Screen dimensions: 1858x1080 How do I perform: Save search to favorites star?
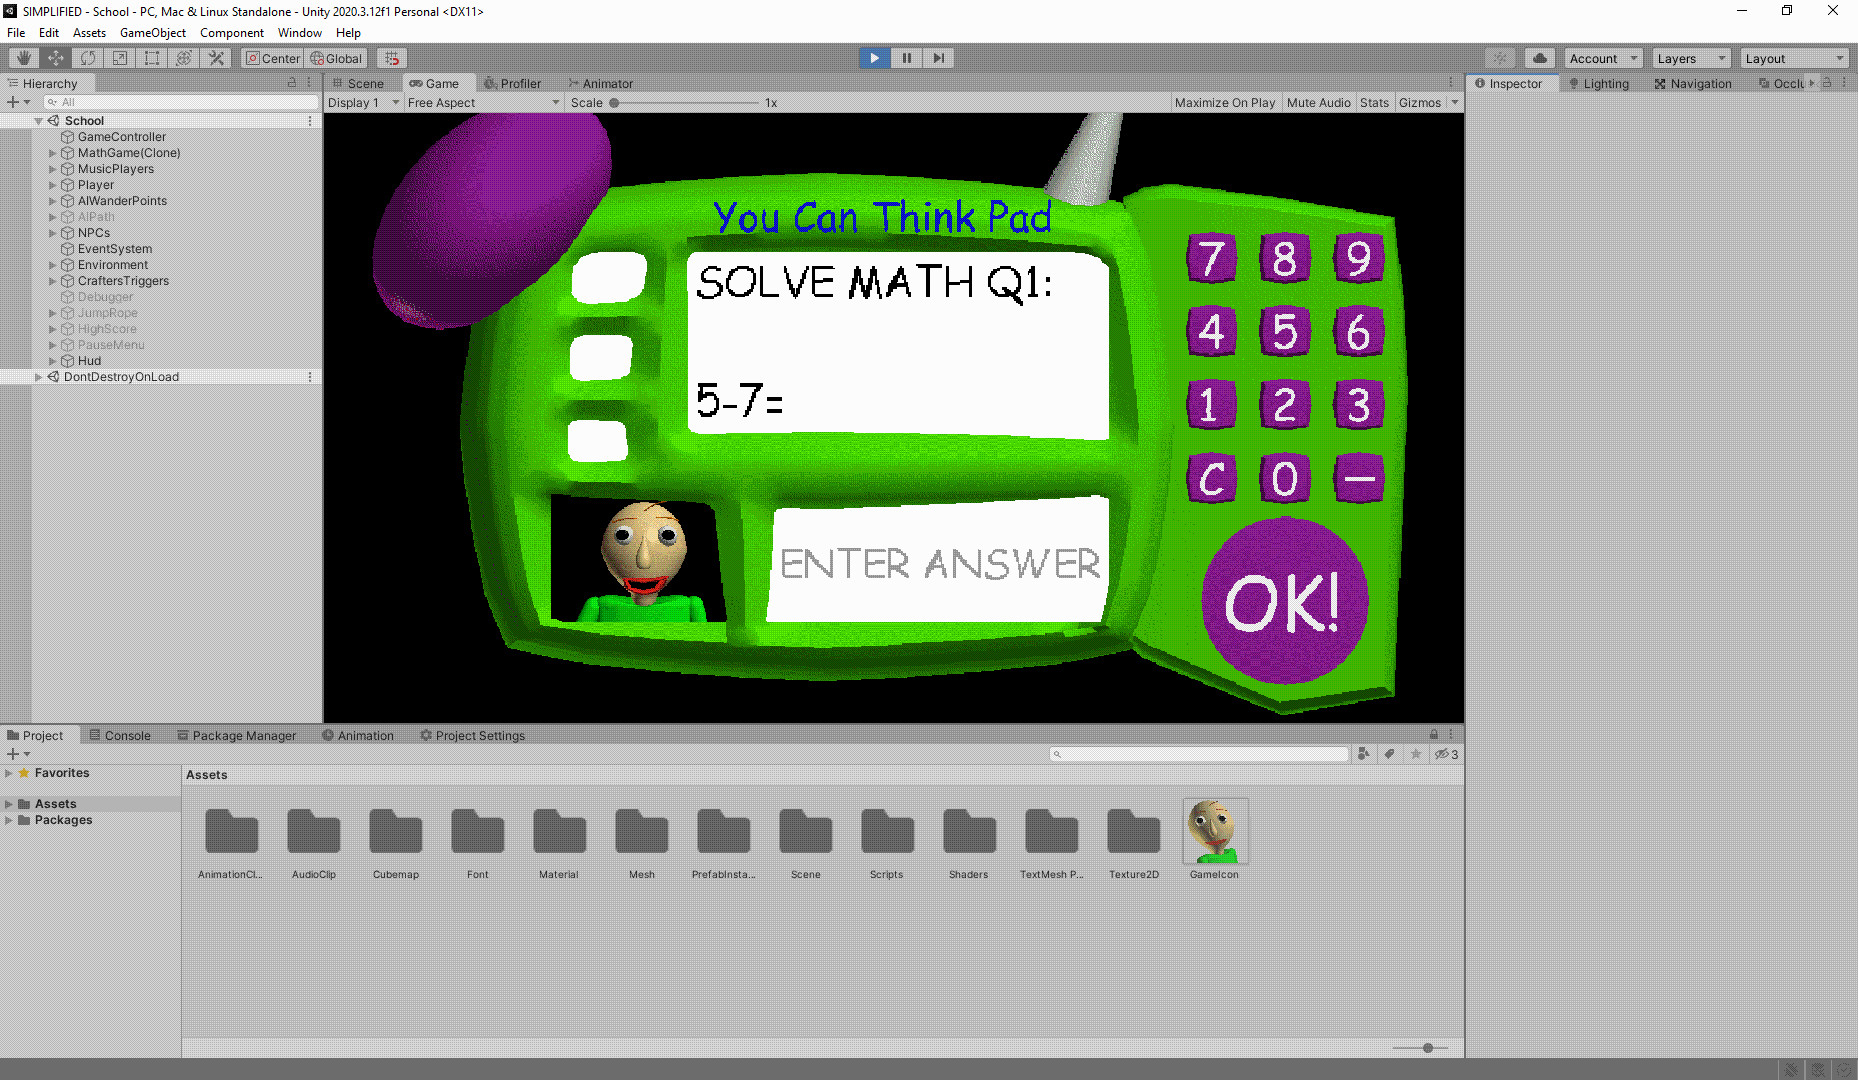(1415, 754)
